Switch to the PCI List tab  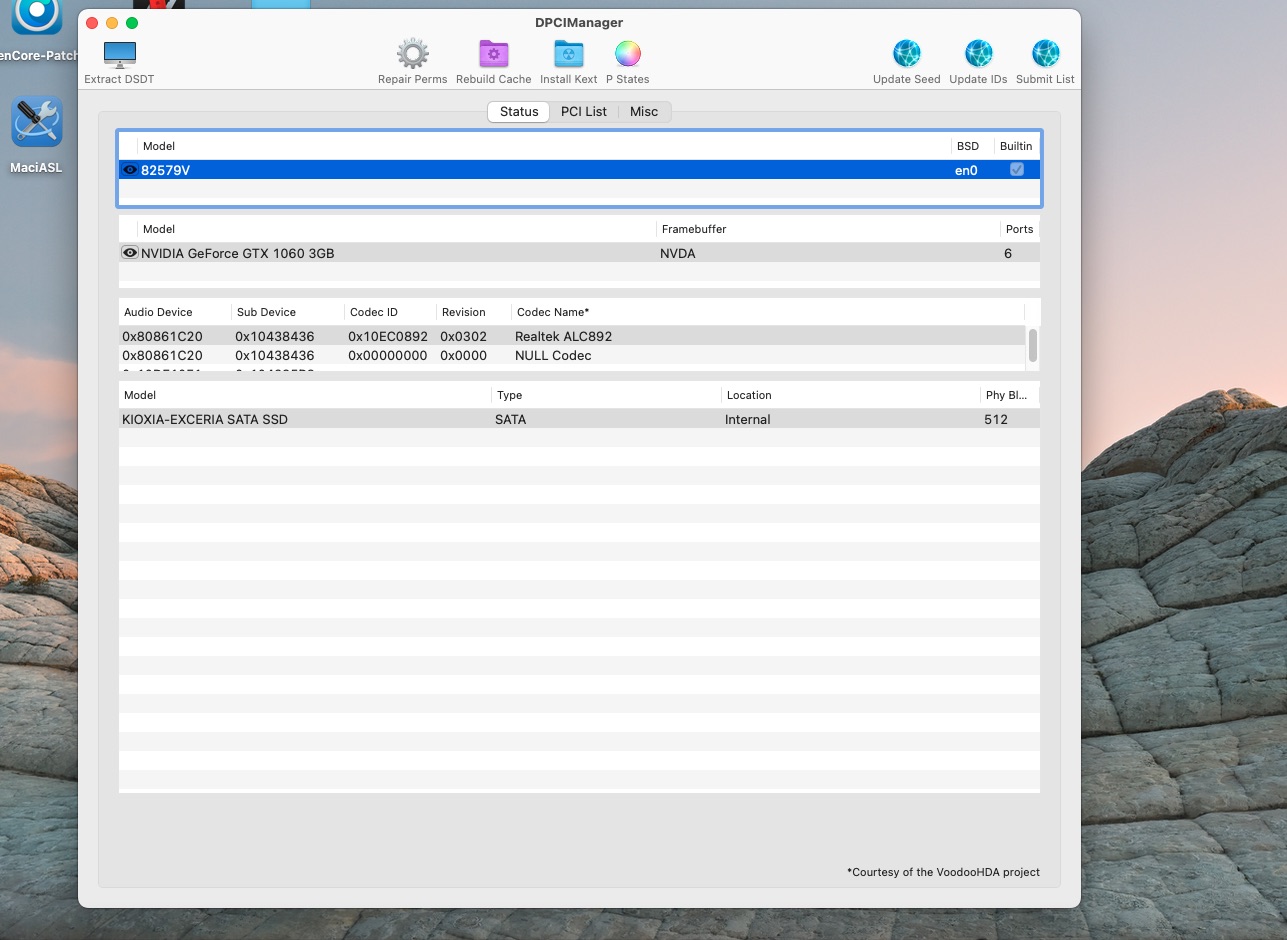[x=583, y=112]
